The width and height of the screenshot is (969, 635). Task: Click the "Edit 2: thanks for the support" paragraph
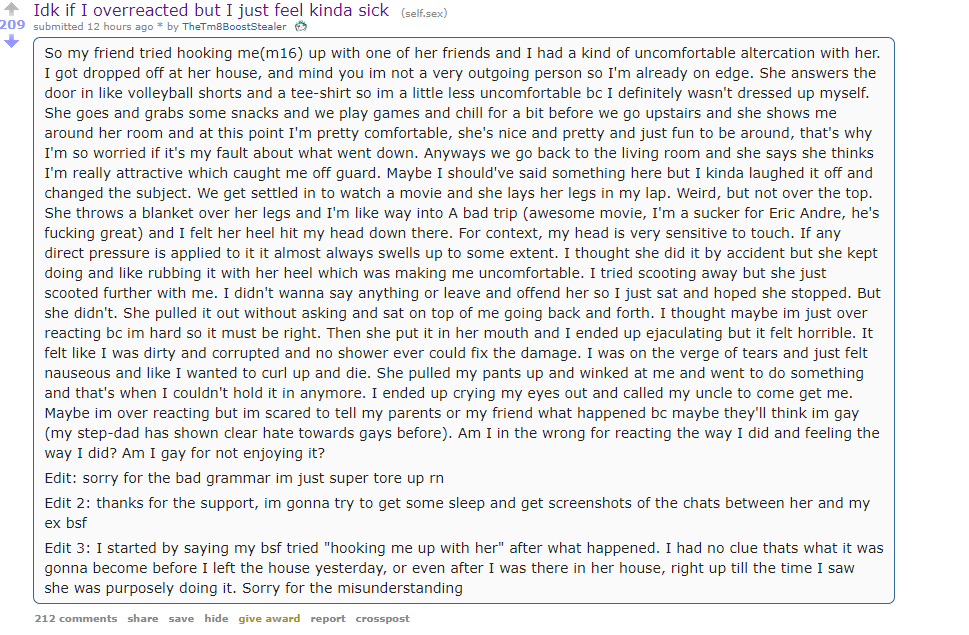point(457,513)
